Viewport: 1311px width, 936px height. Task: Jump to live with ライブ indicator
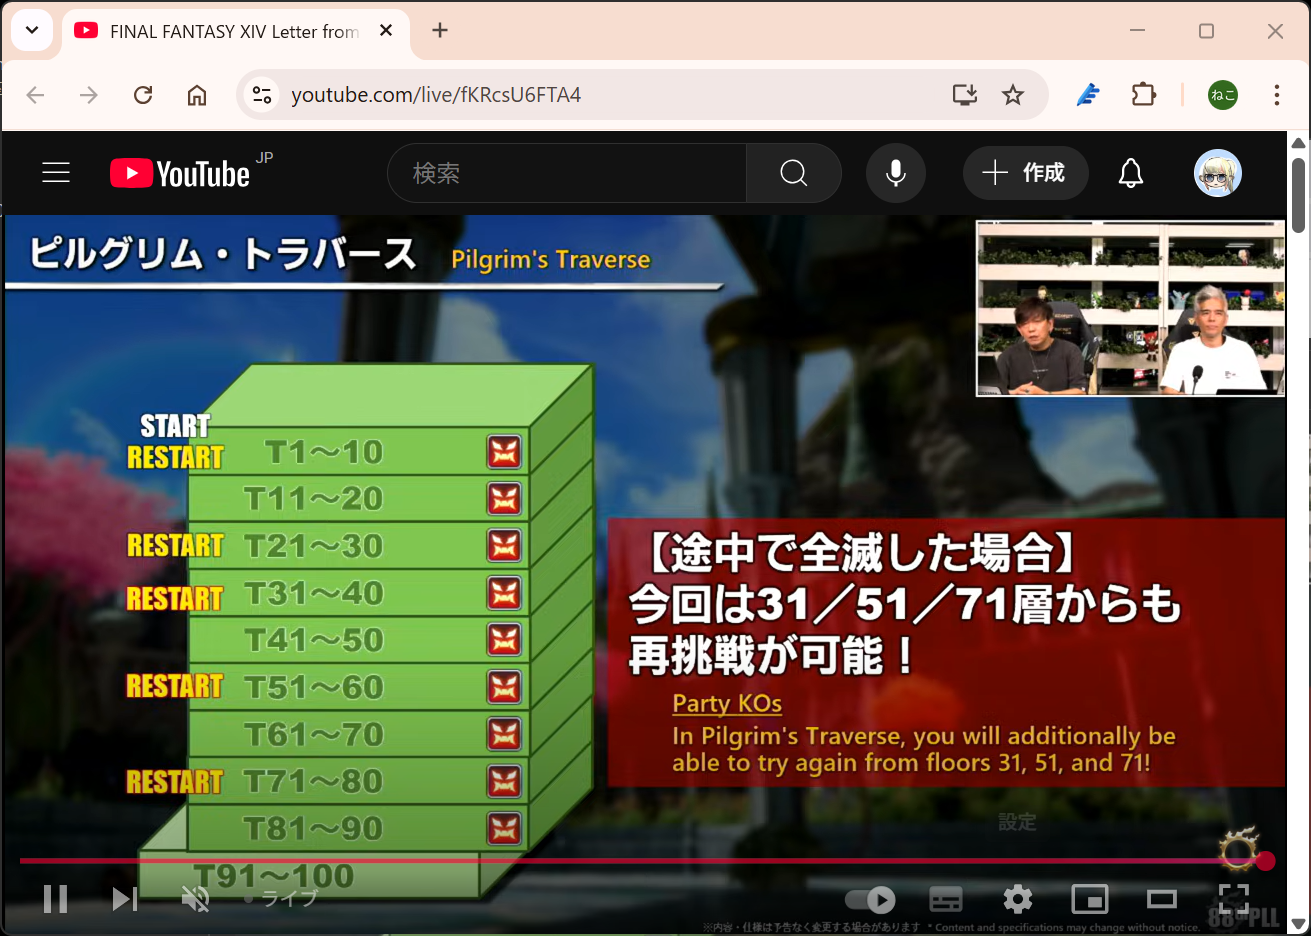point(281,899)
